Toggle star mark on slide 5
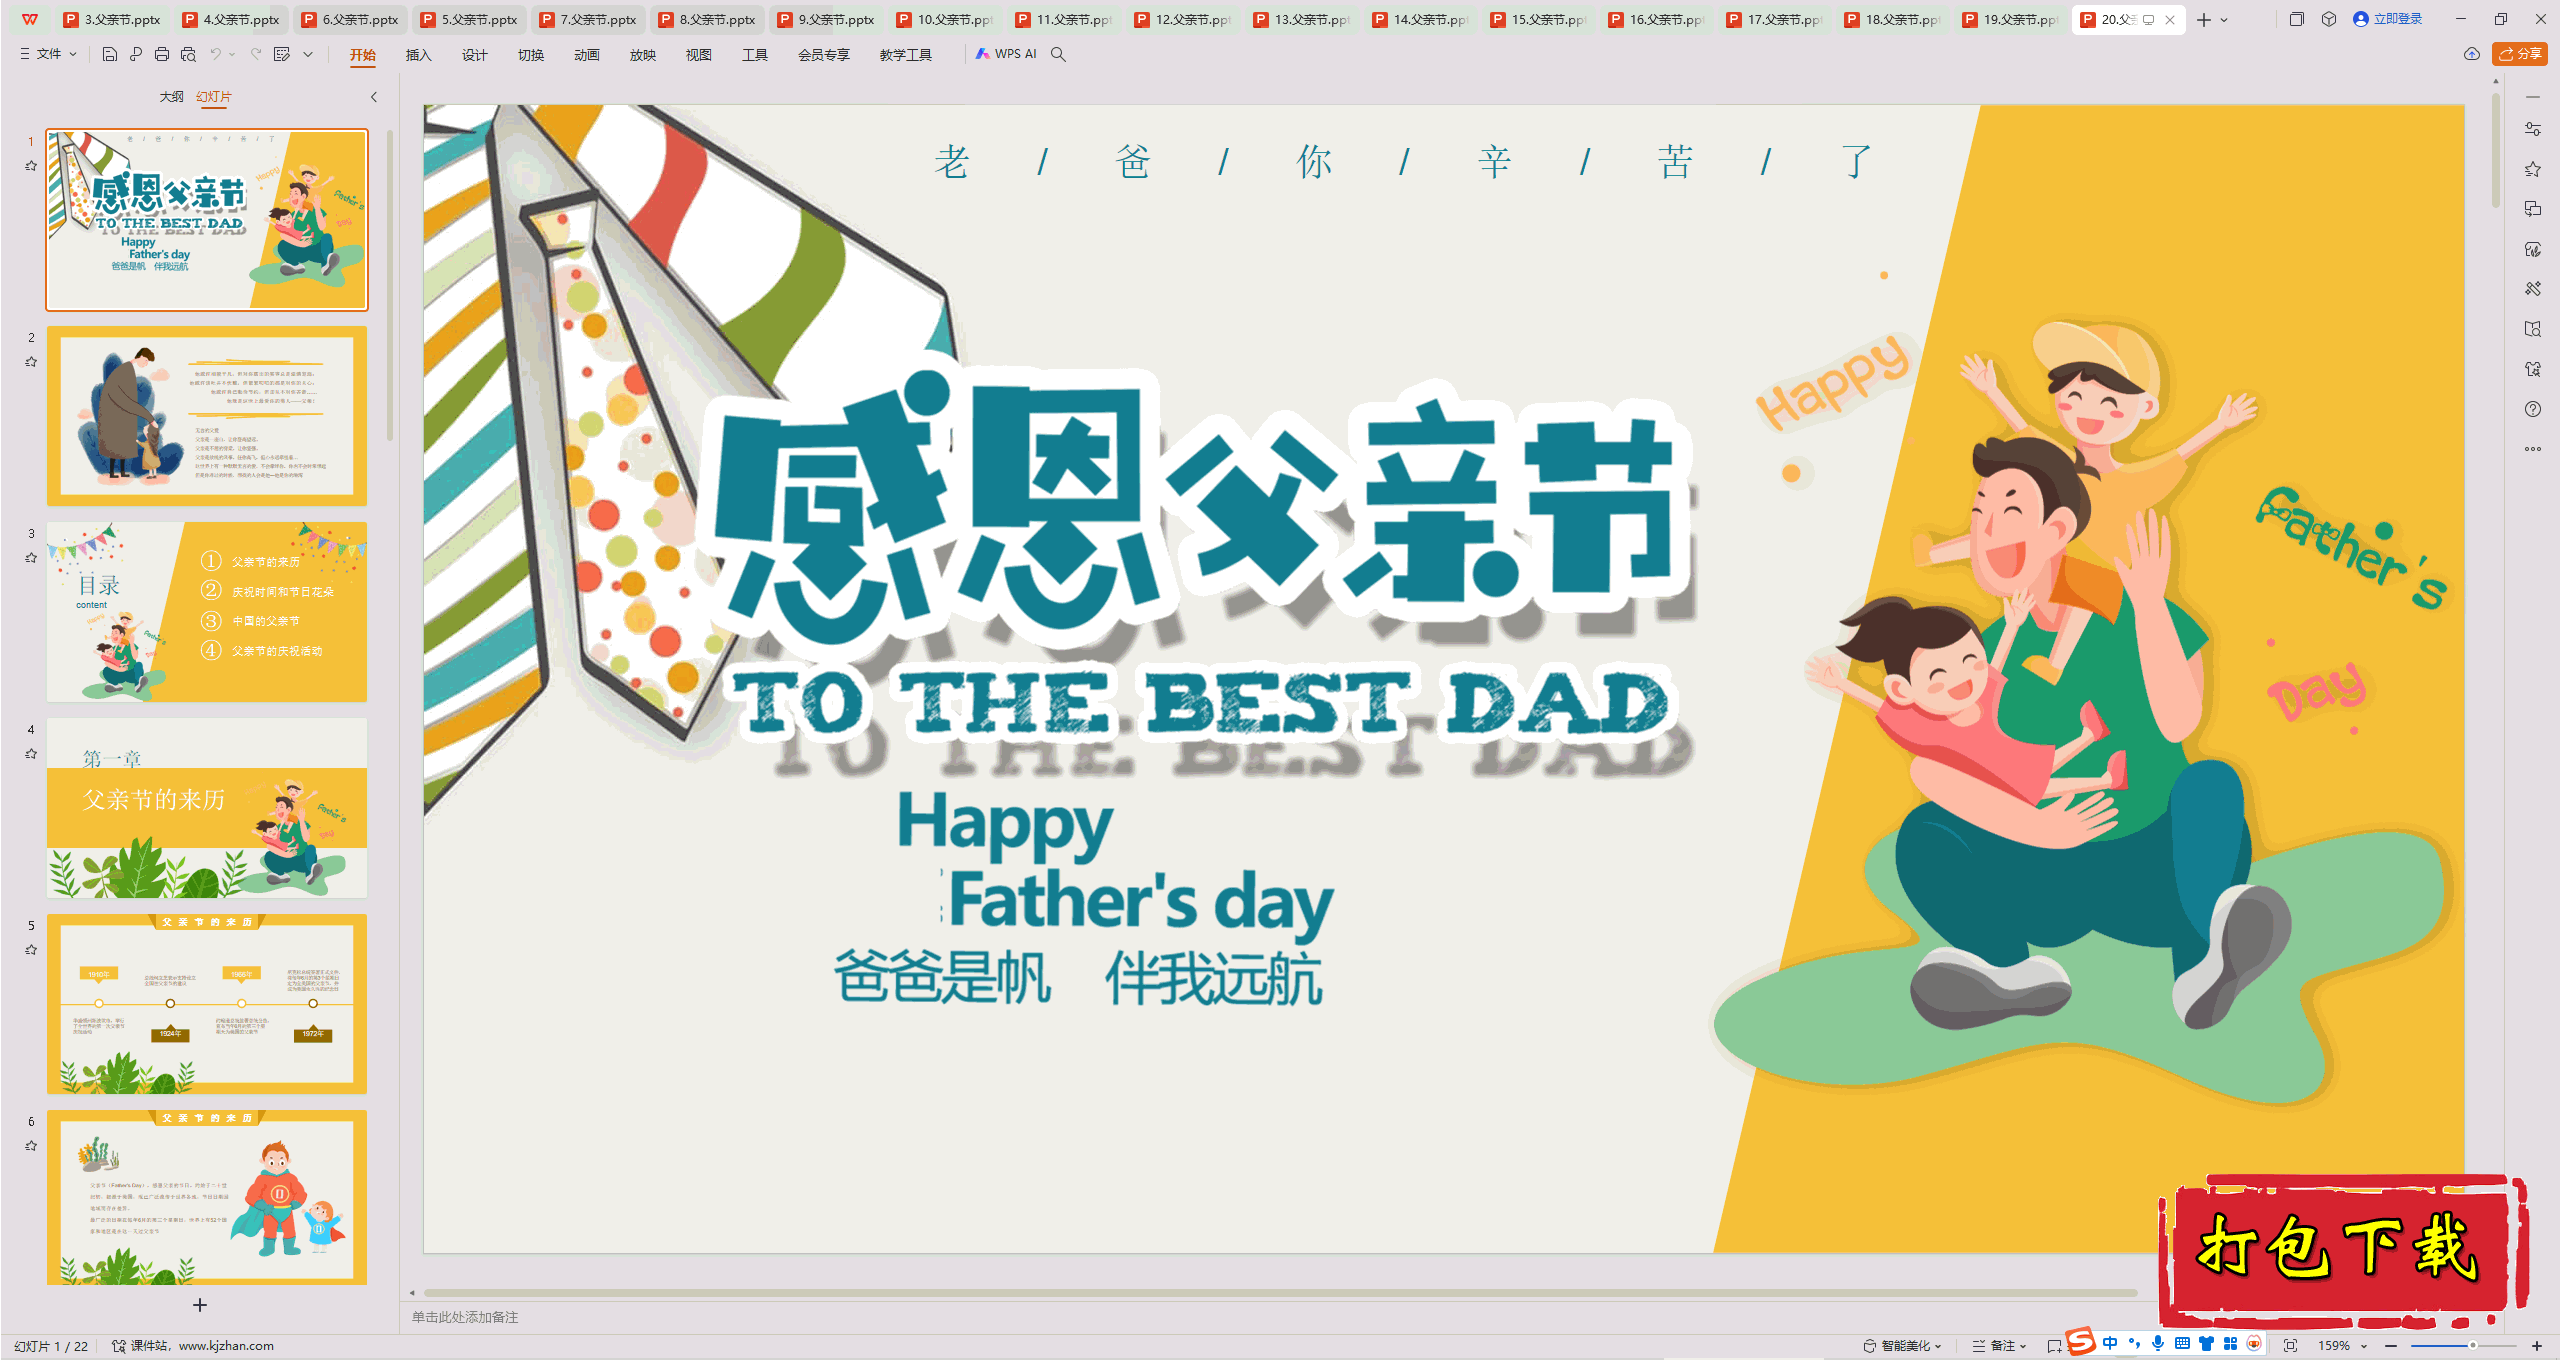2560x1360 pixels. pyautogui.click(x=31, y=950)
